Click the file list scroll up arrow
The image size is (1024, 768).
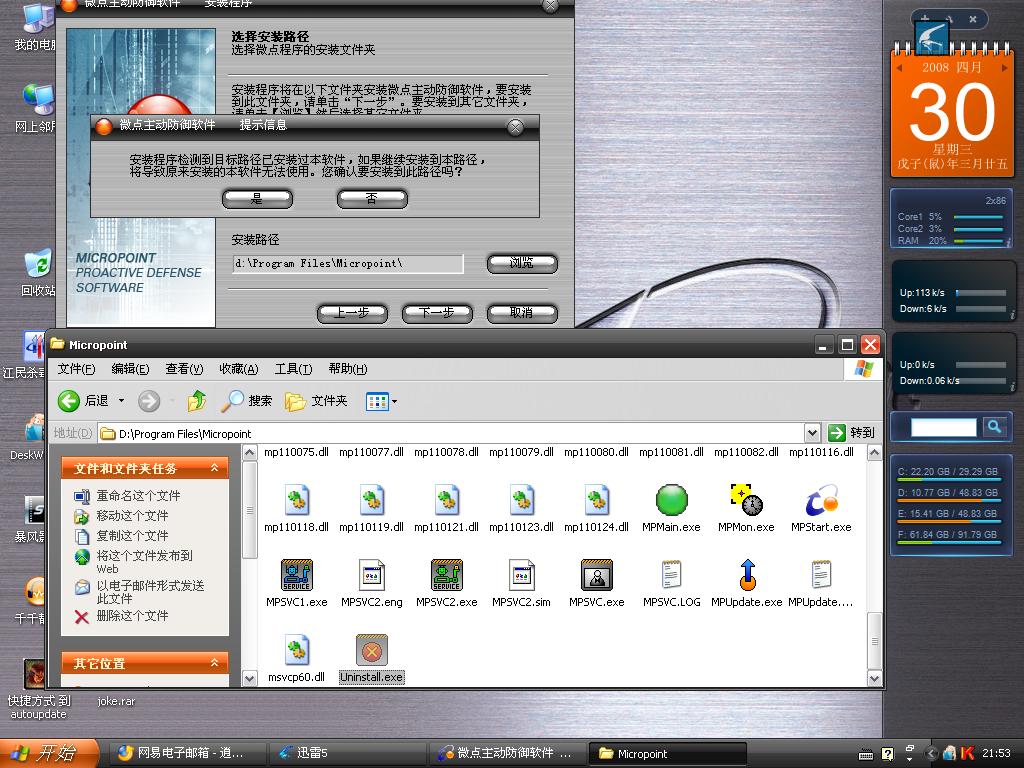(875, 452)
